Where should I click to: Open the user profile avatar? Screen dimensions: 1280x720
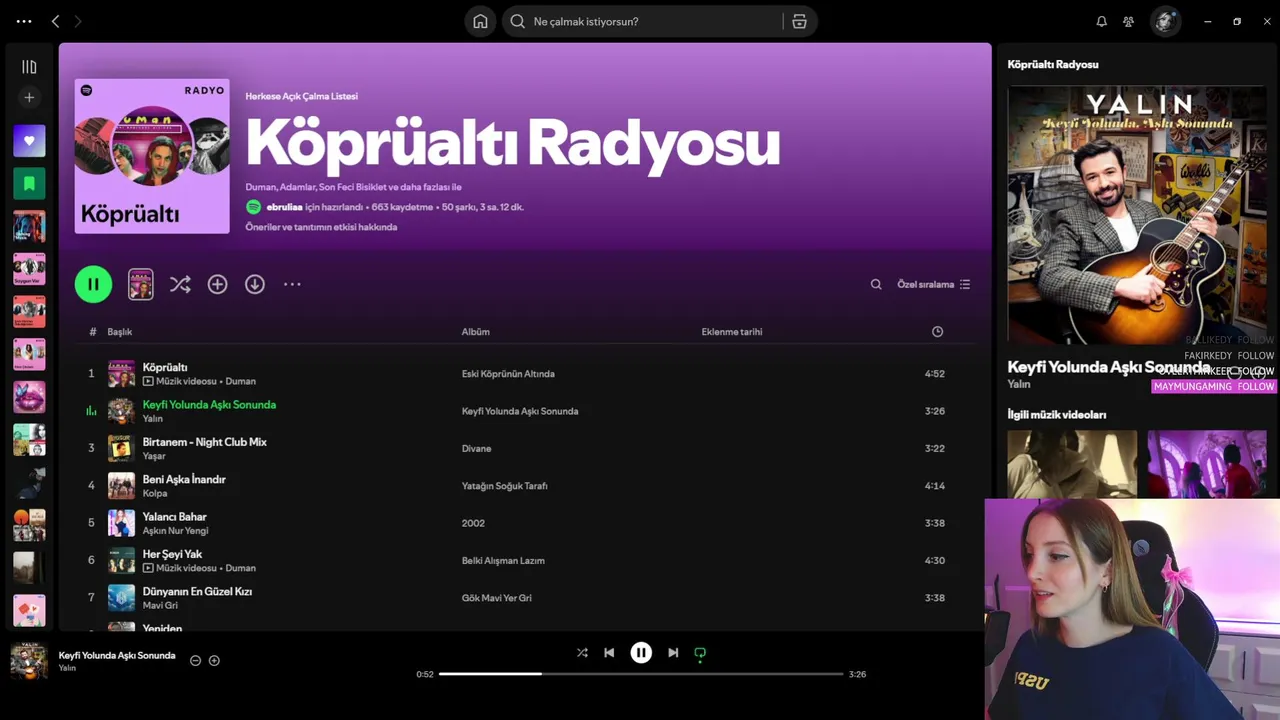(1165, 21)
